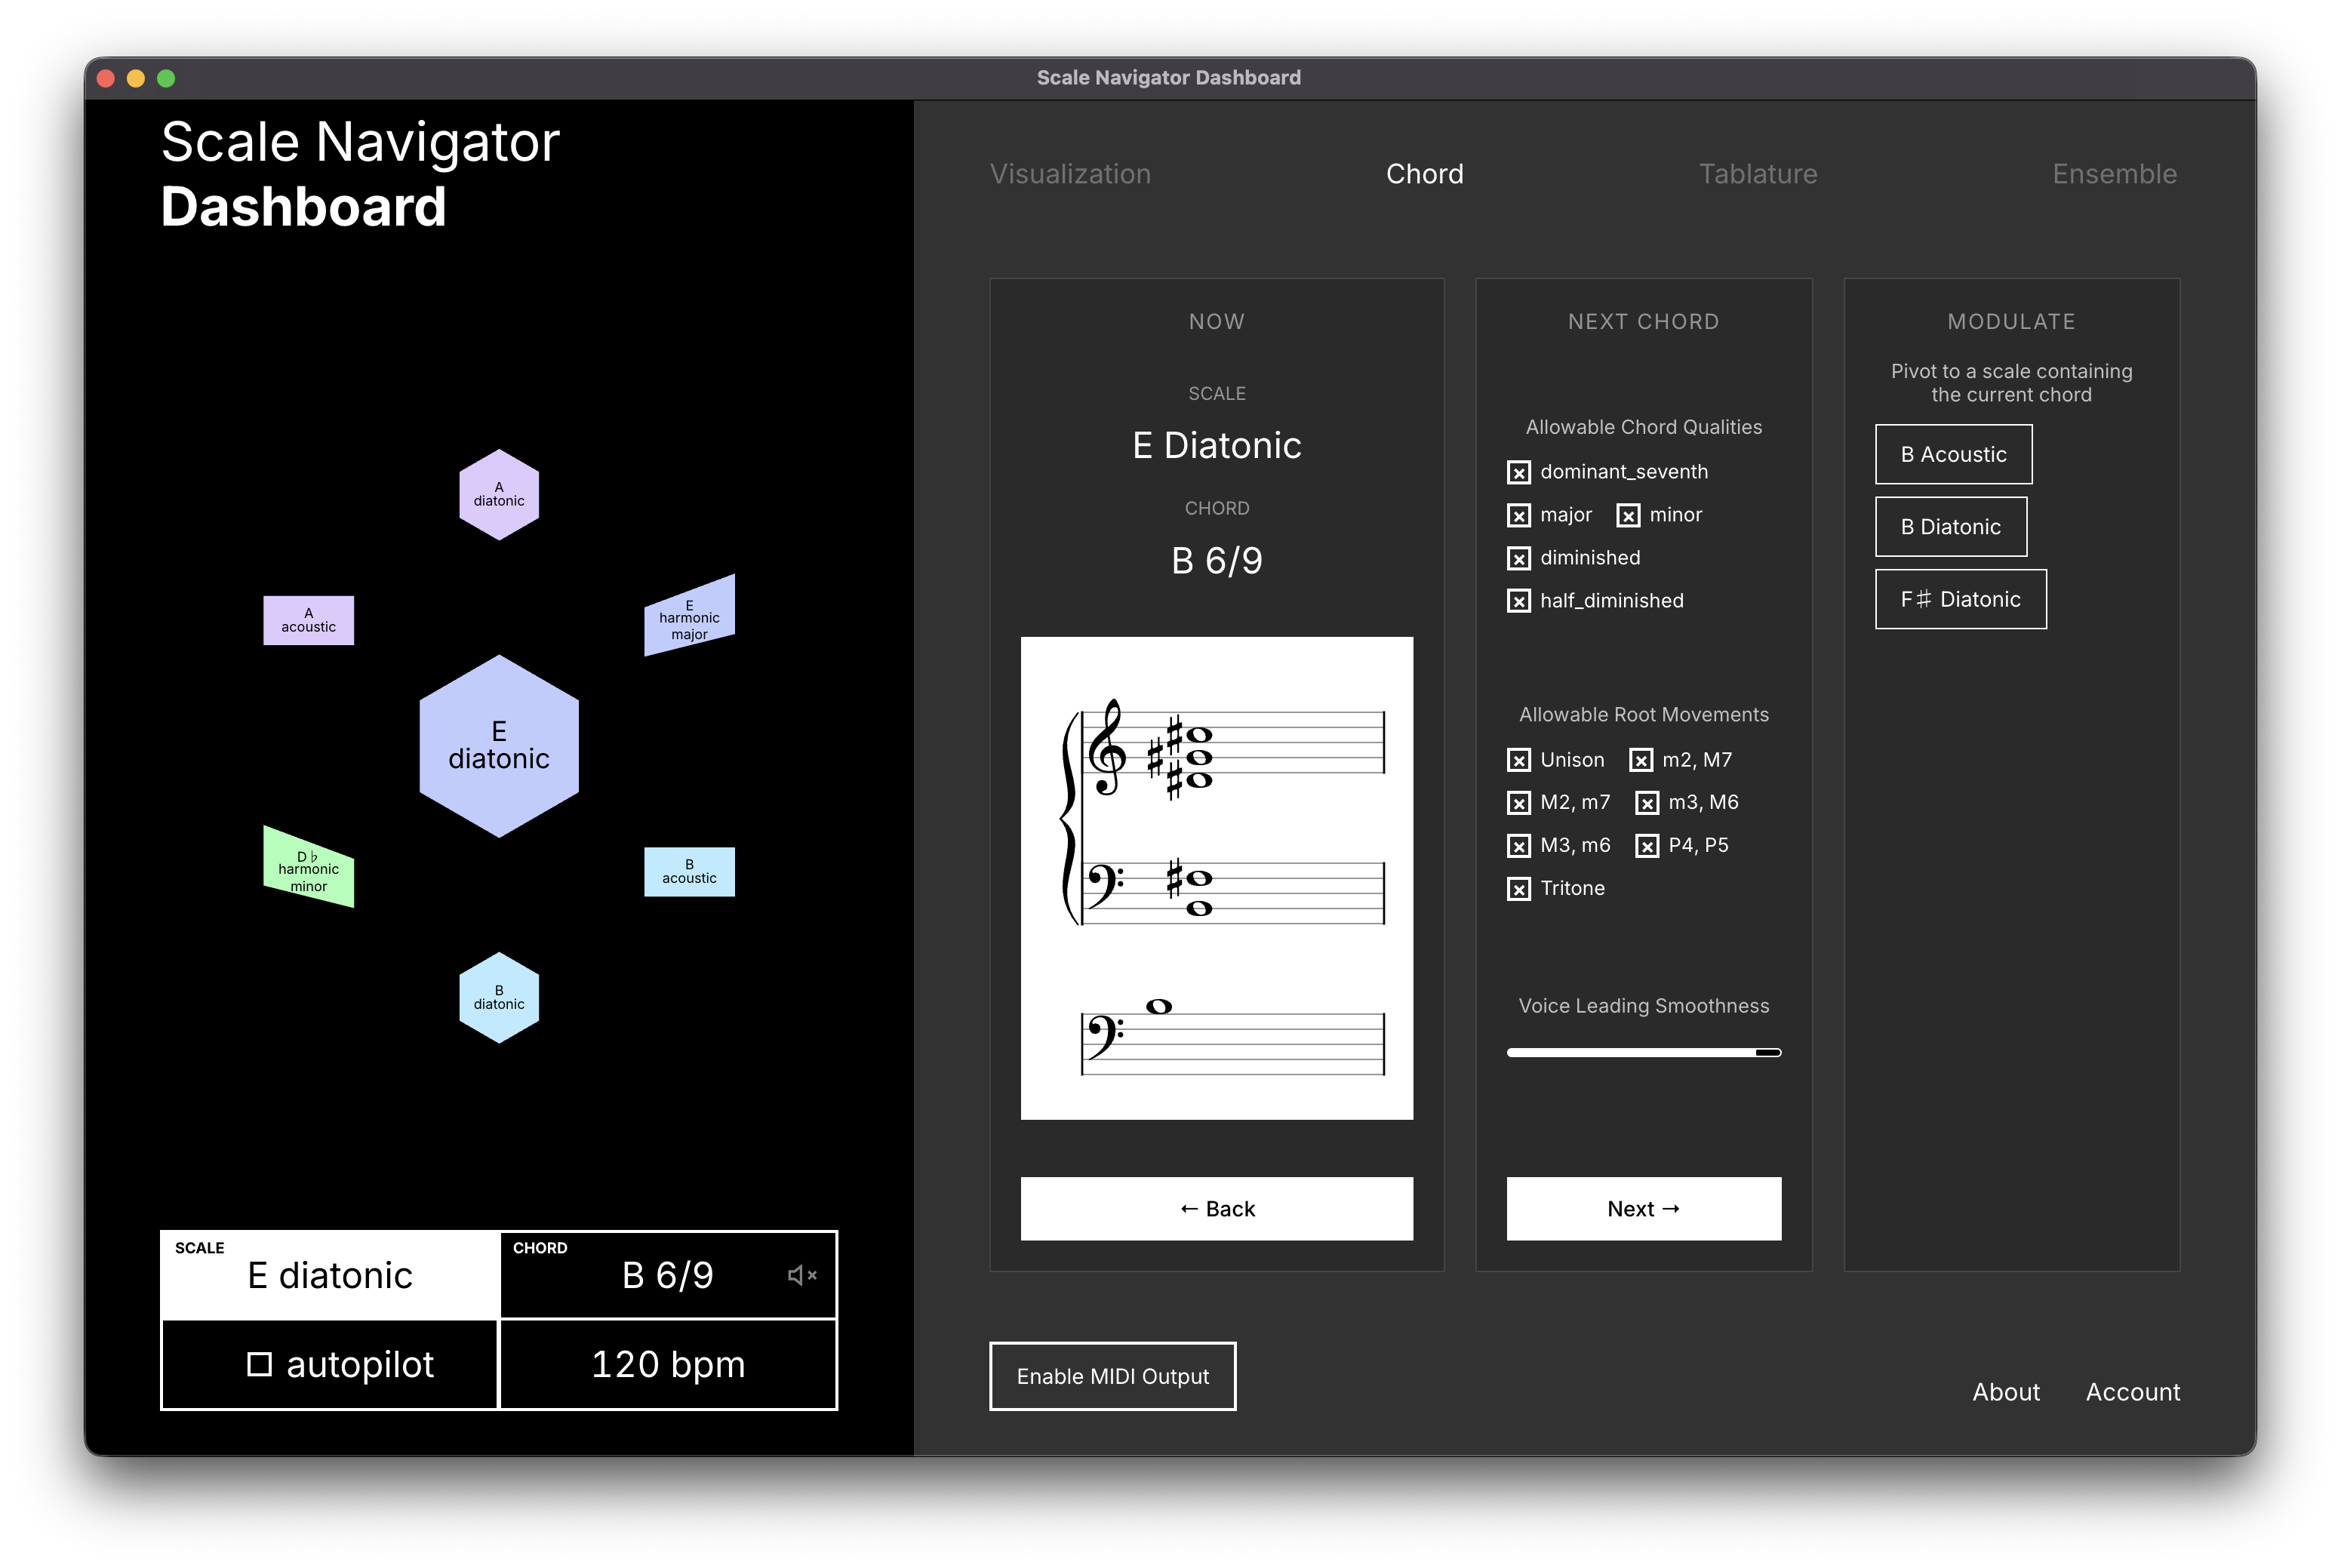Toggle the Unison root movement

coord(1520,760)
